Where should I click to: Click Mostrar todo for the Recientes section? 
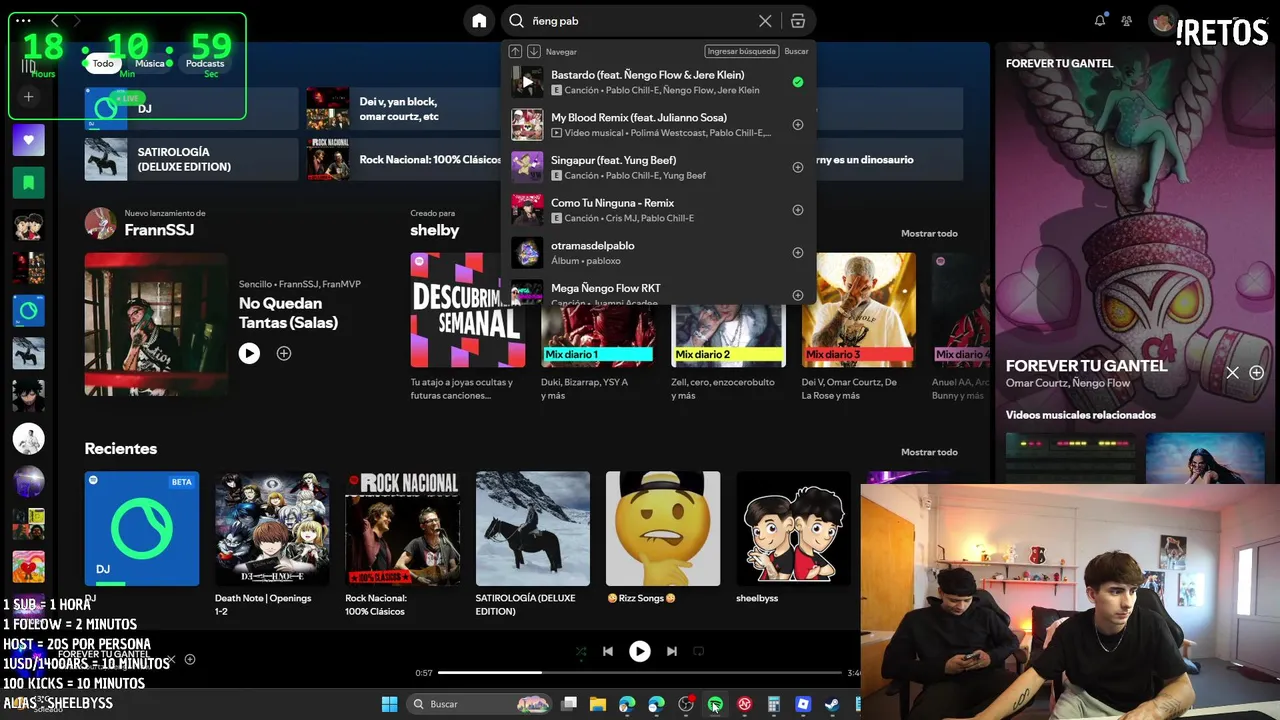point(929,452)
